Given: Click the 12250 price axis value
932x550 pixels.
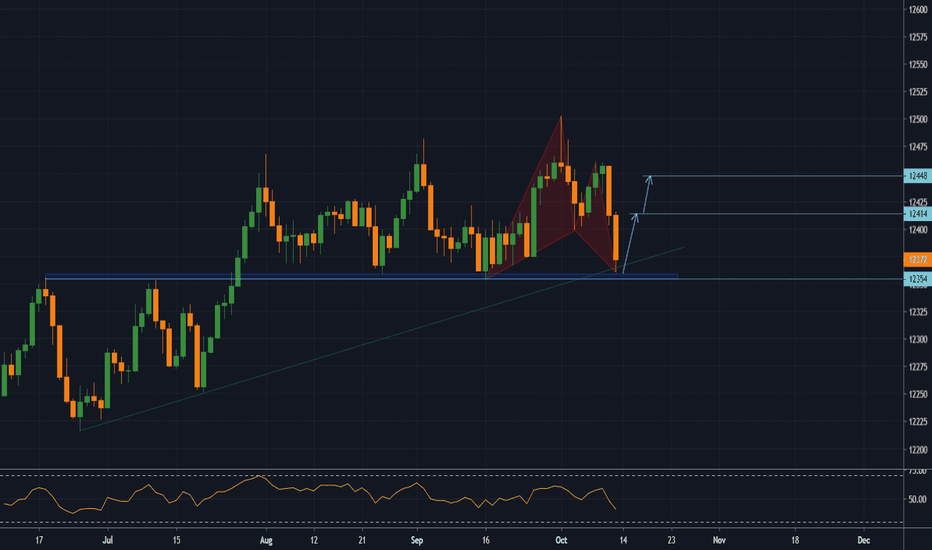Looking at the screenshot, I should pyautogui.click(x=918, y=394).
